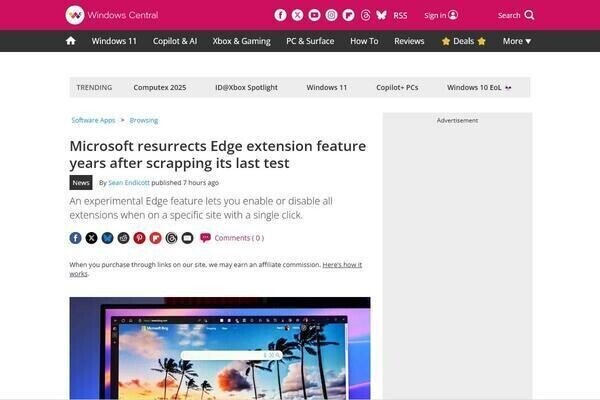Screen dimensions: 600x400
Task: Go to the Home page icon
Action: tap(70, 41)
